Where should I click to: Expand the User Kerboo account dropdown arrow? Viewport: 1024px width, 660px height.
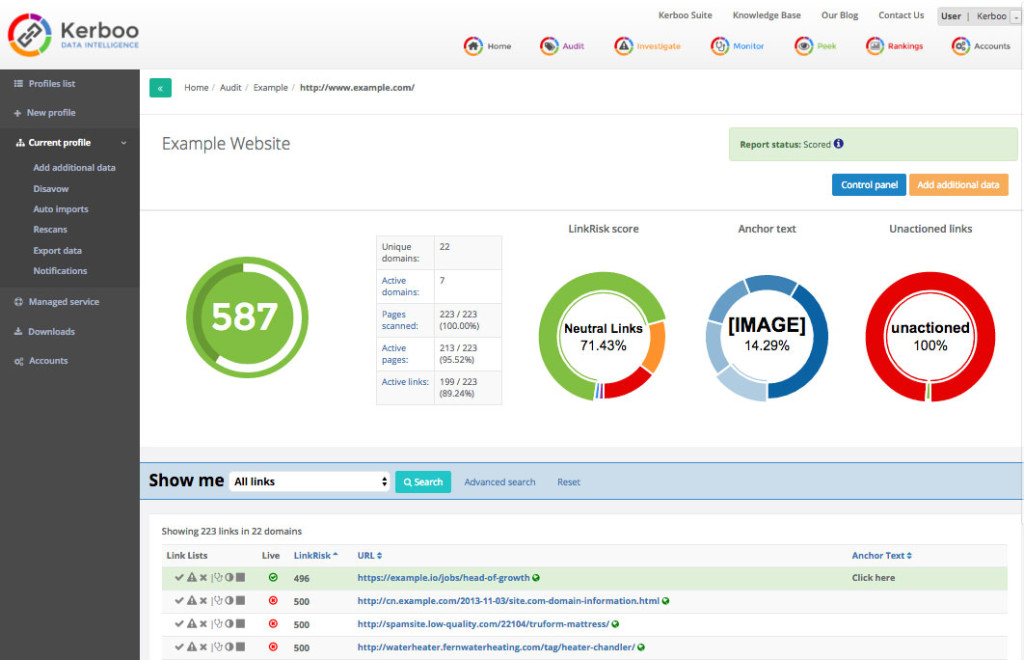(1017, 17)
